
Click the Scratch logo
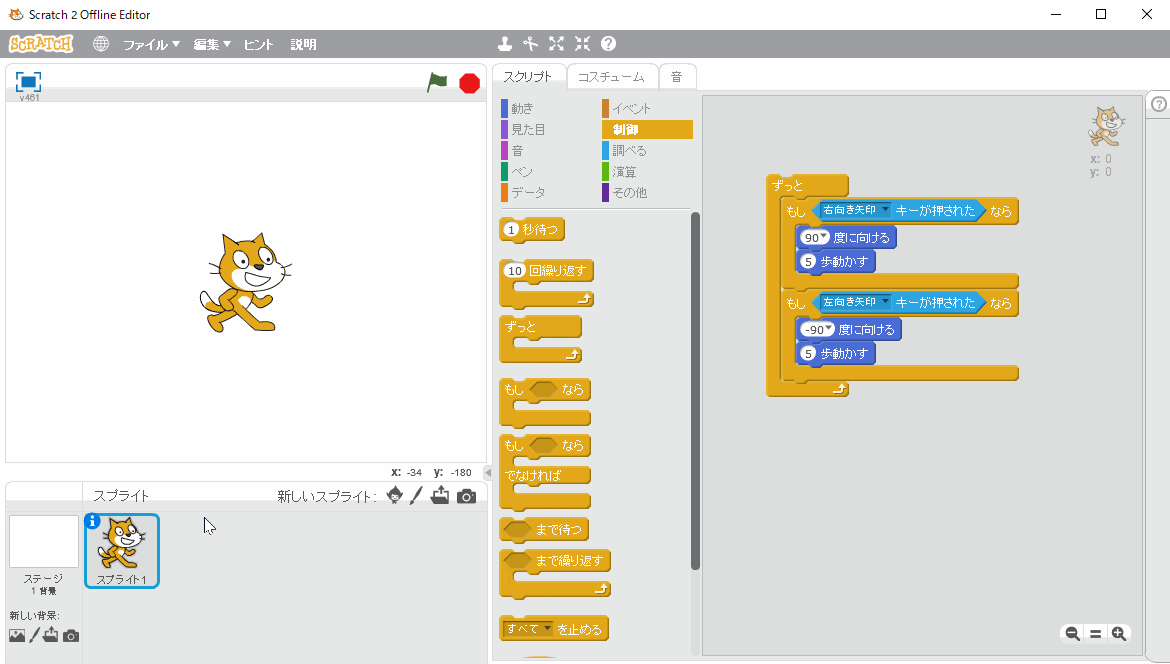[41, 44]
